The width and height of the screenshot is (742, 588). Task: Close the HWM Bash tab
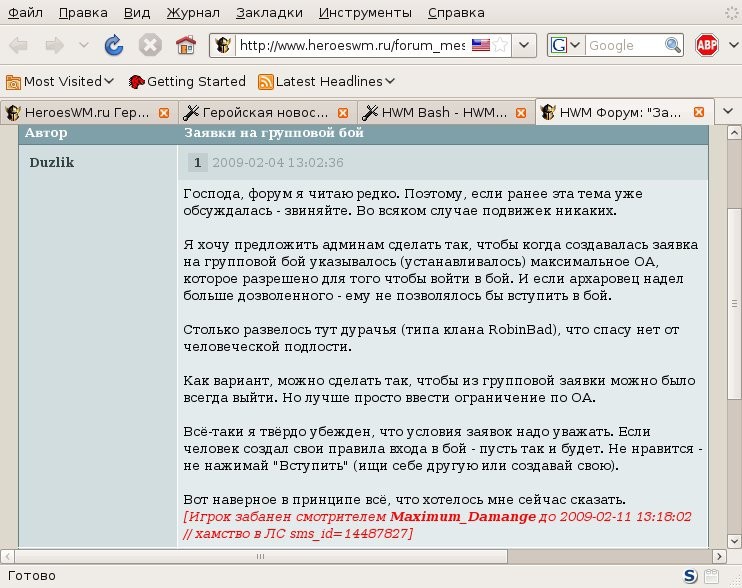tap(521, 113)
